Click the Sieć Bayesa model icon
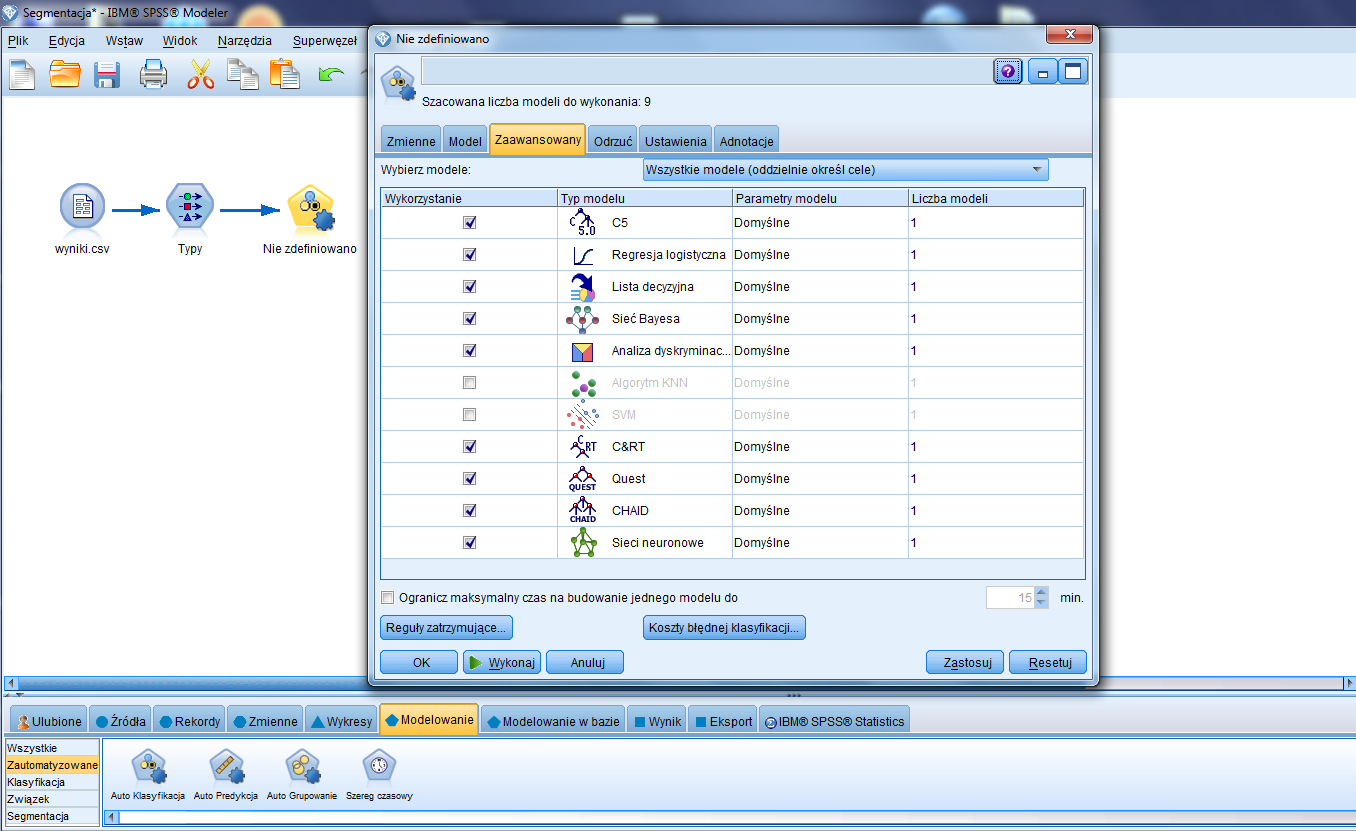Viewport: 1356px width, 831px height. (x=582, y=319)
